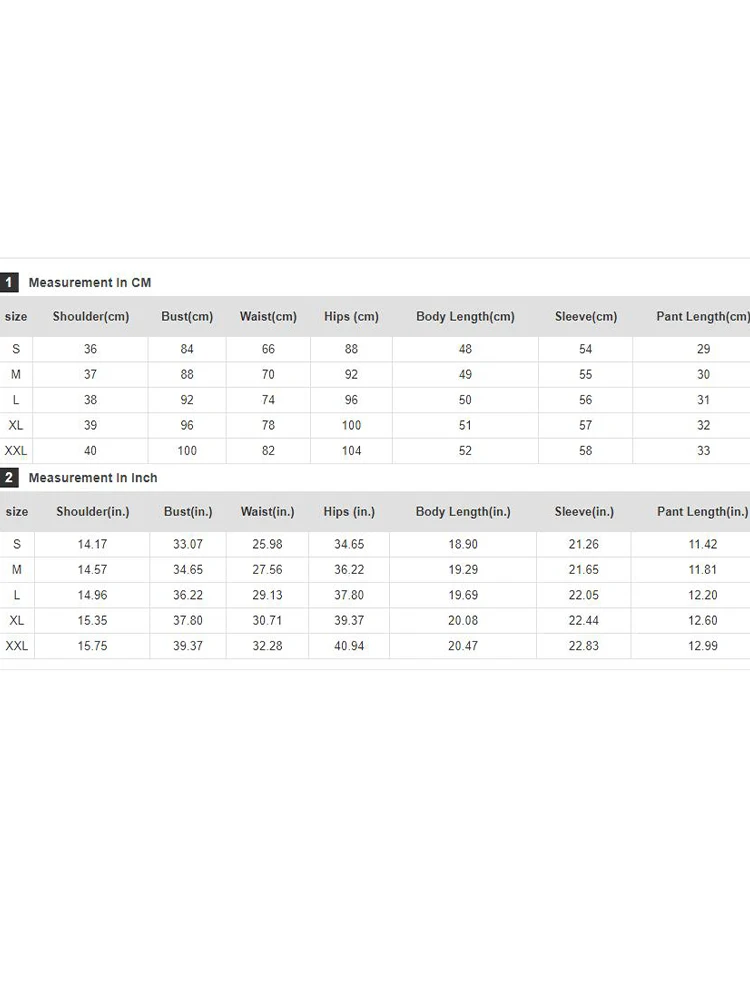Select the Measurement In Inch heading
The image size is (750, 1000).
tap(93, 478)
